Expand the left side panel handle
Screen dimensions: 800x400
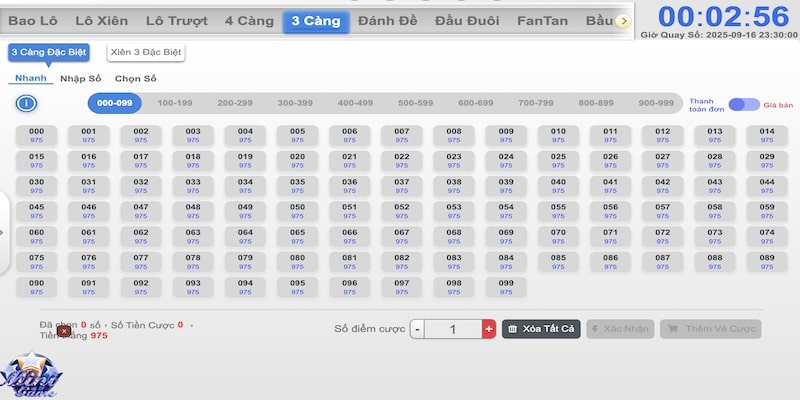(x=4, y=232)
